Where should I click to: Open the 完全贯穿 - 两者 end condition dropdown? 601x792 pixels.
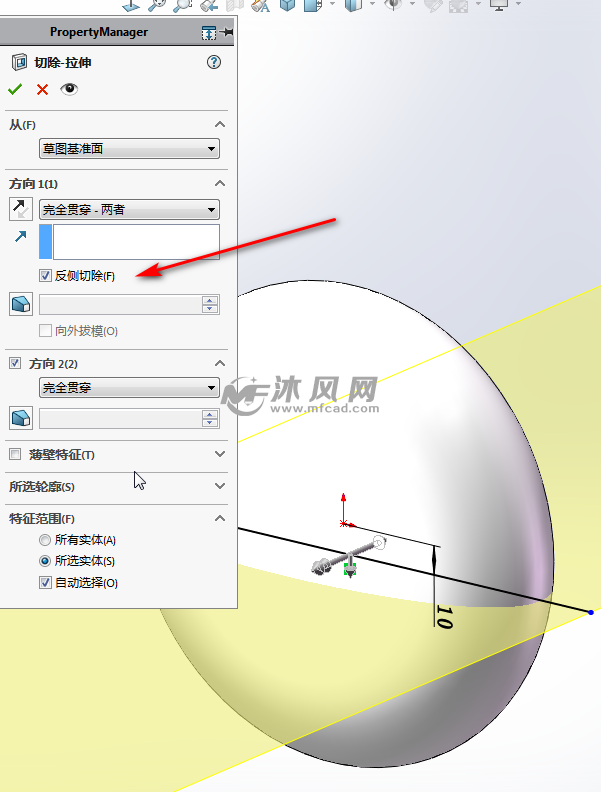click(x=129, y=210)
